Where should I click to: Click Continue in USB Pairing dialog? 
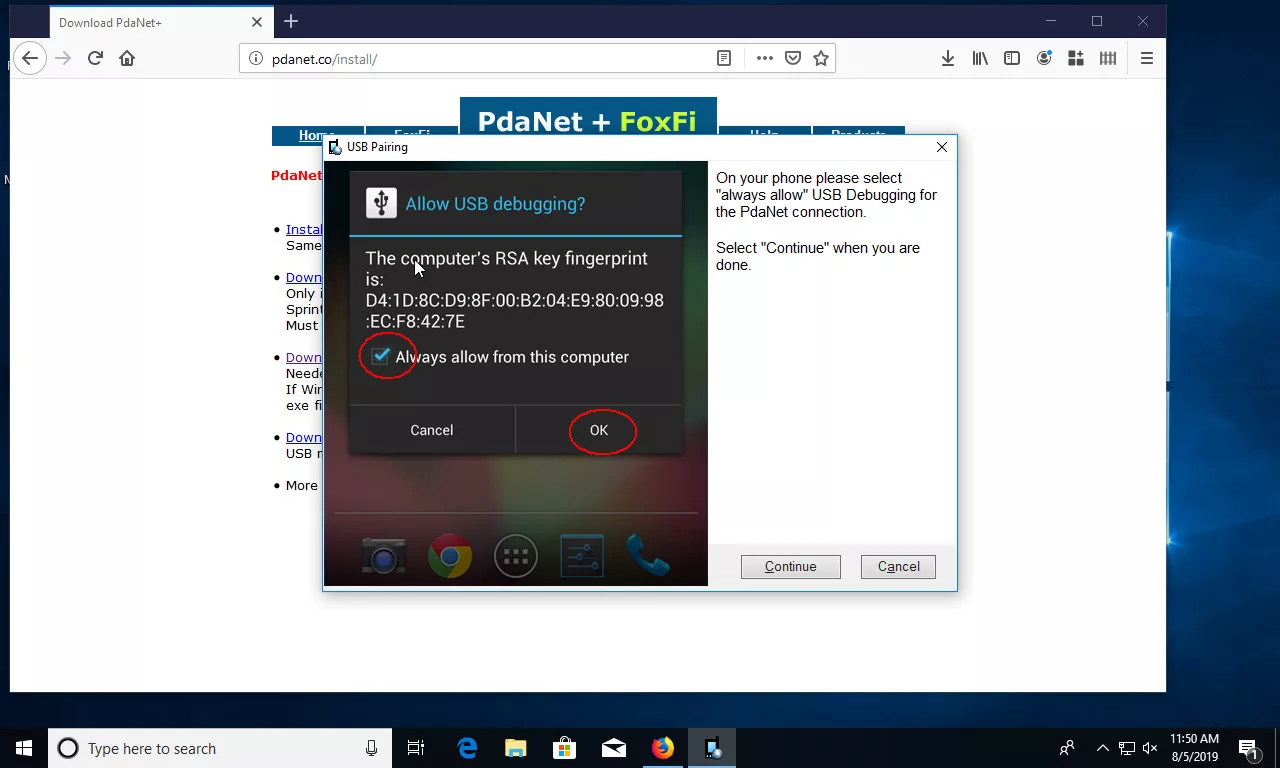coord(790,566)
